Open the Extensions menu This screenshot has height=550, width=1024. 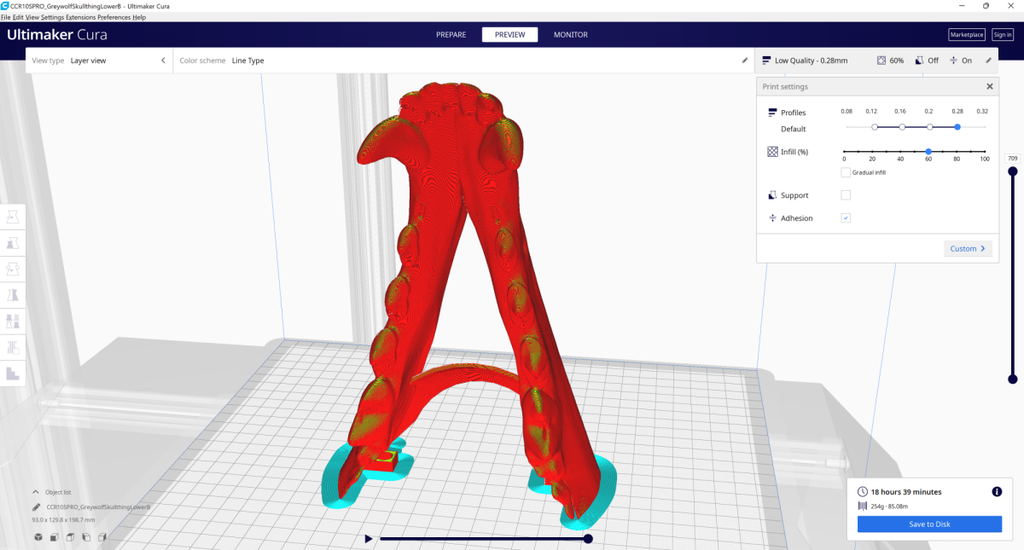(80, 17)
